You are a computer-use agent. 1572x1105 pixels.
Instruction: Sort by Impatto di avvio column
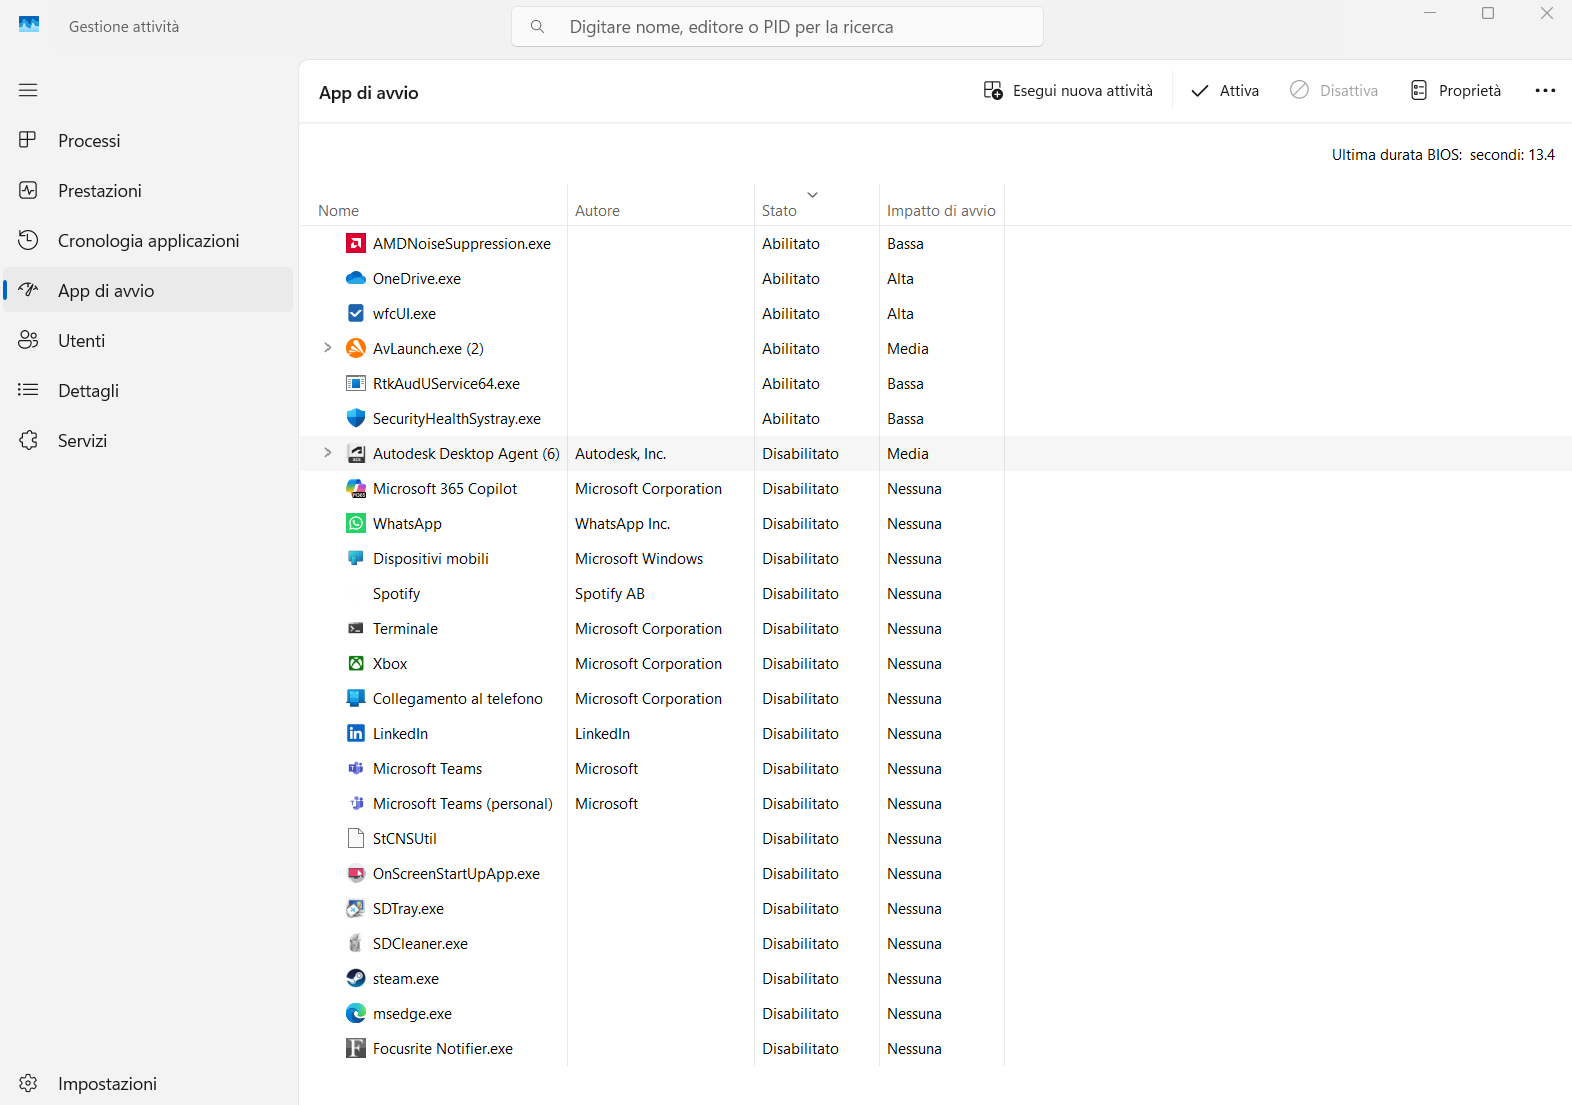[x=941, y=205]
